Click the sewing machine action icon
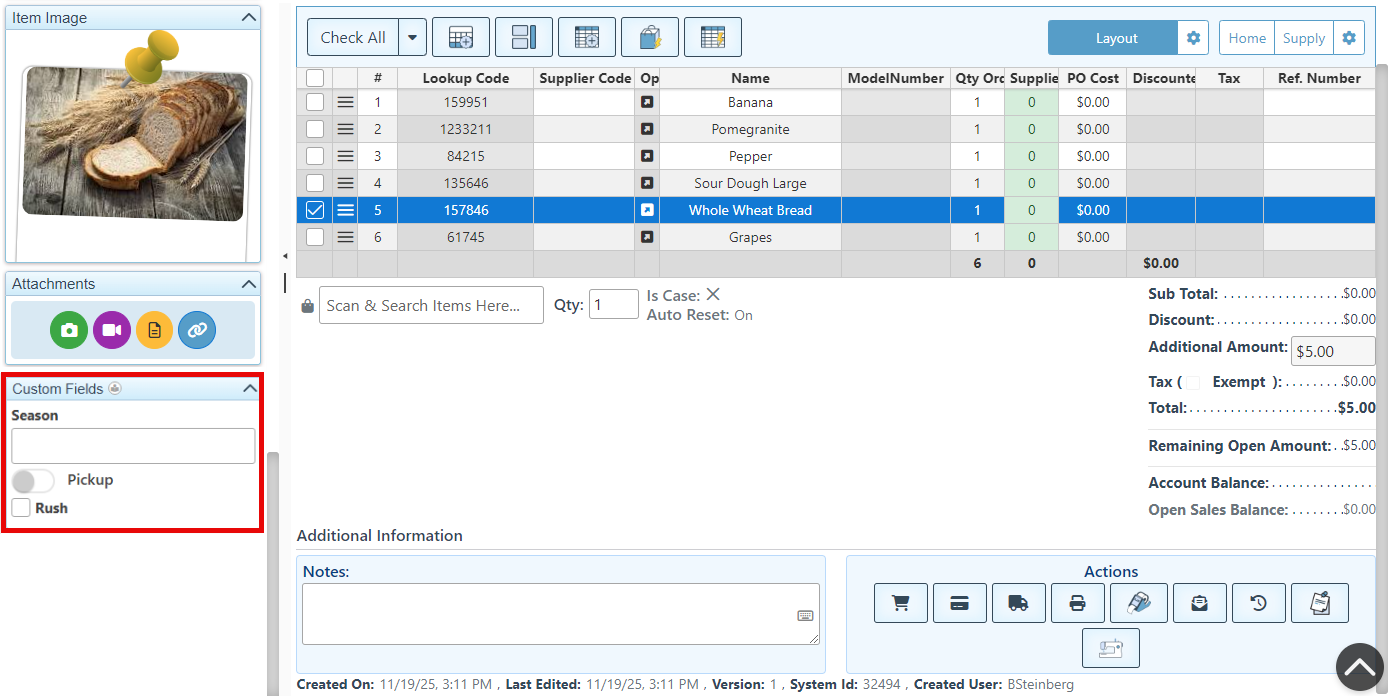 pos(1110,648)
